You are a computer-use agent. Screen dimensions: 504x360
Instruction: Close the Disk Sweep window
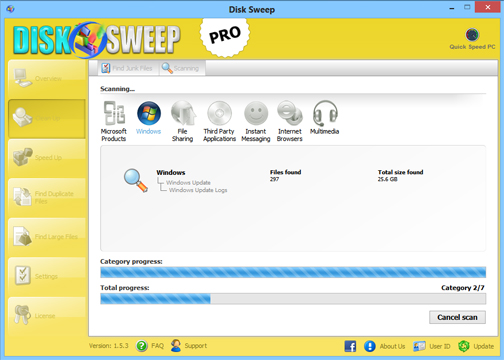[x=488, y=7]
